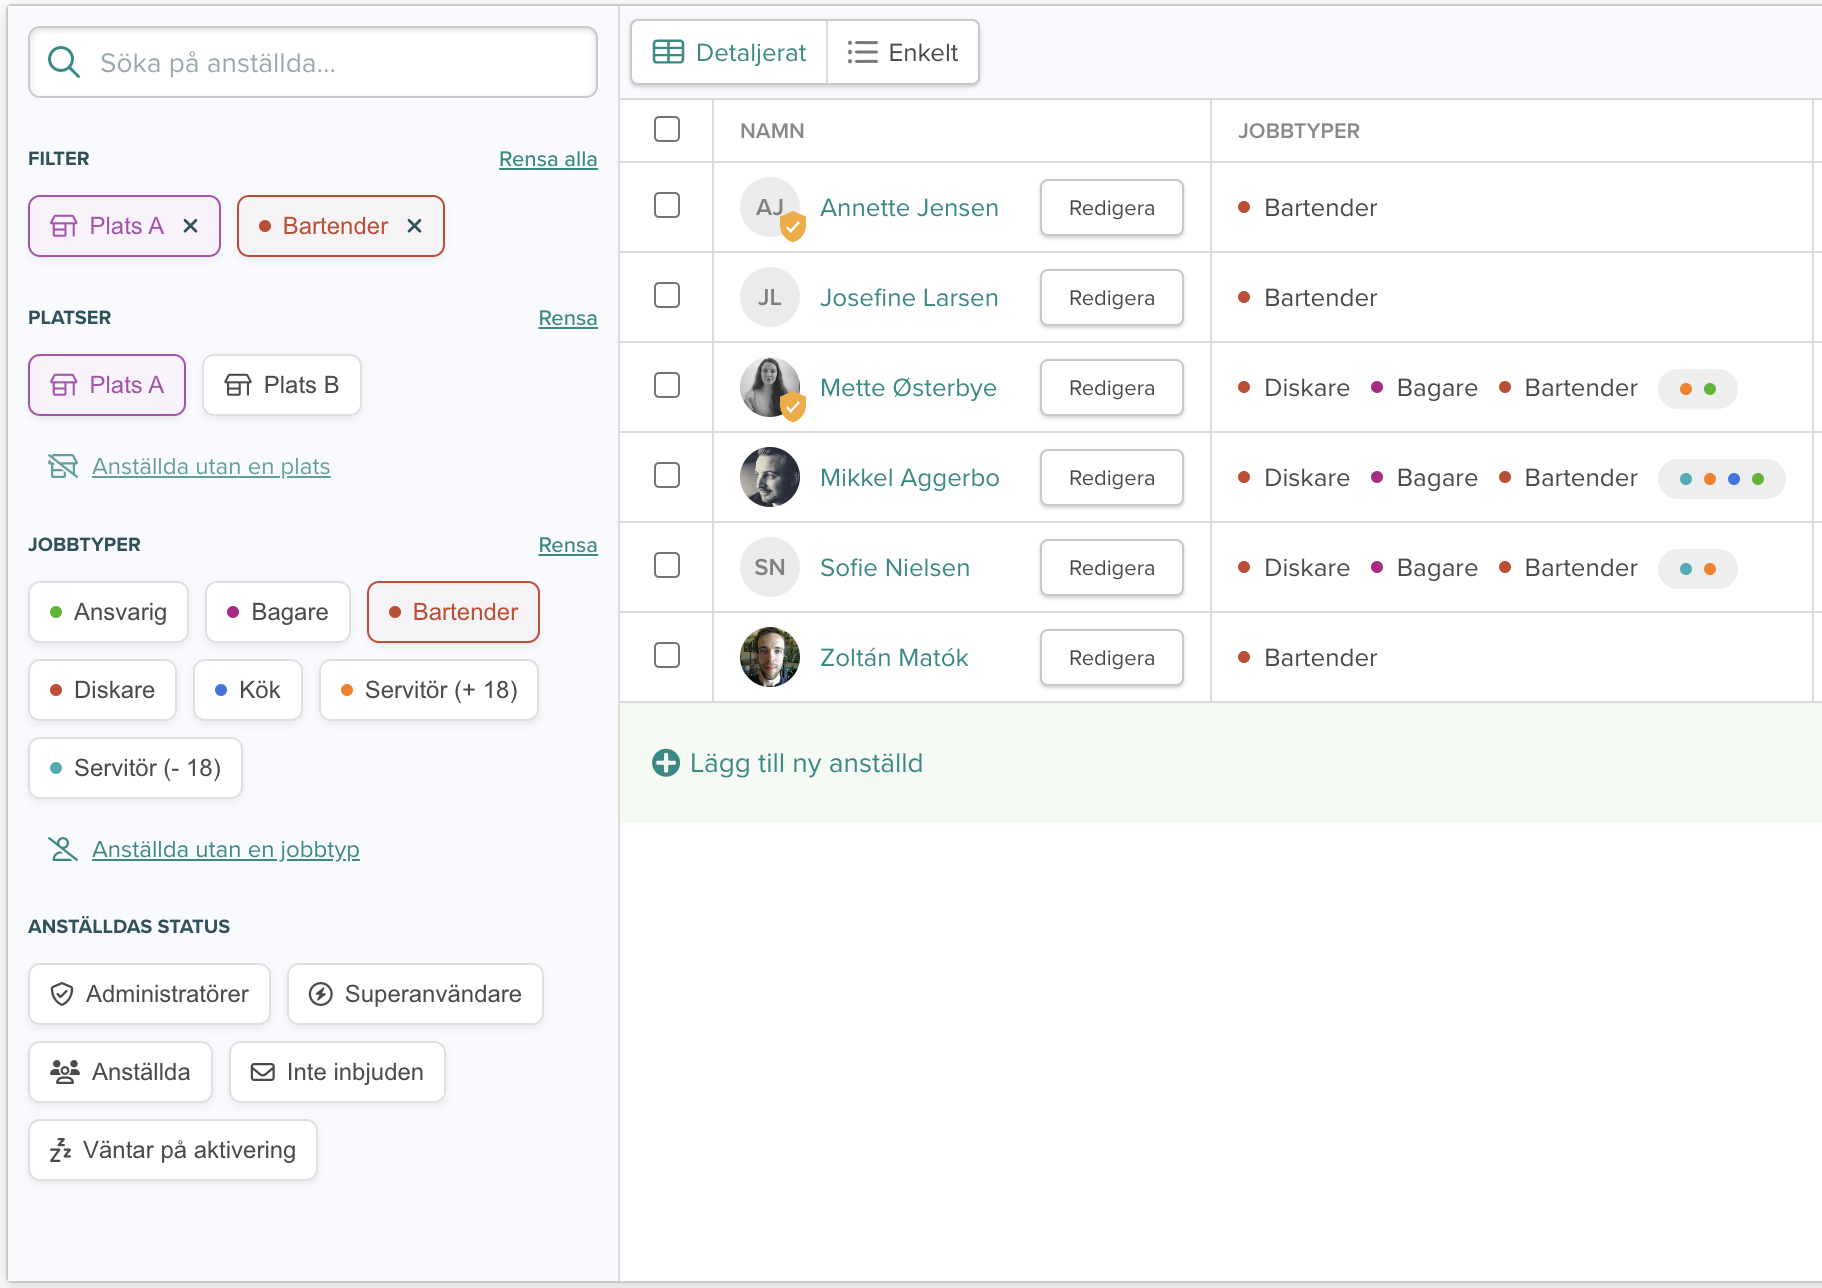The width and height of the screenshot is (1822, 1288).
Task: Click Redigera for Annette Jensen
Action: (x=1111, y=208)
